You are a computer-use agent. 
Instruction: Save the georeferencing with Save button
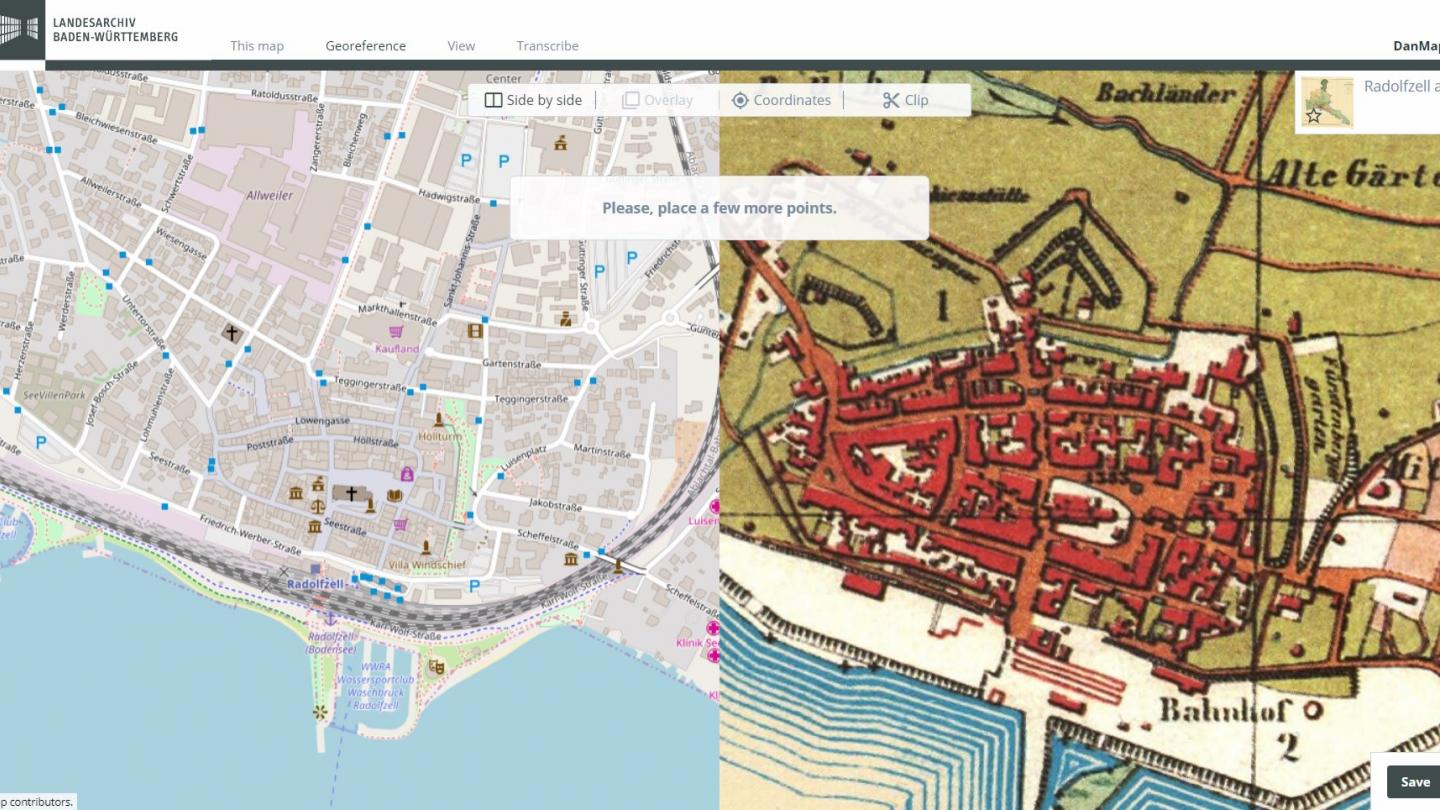[x=1414, y=782]
